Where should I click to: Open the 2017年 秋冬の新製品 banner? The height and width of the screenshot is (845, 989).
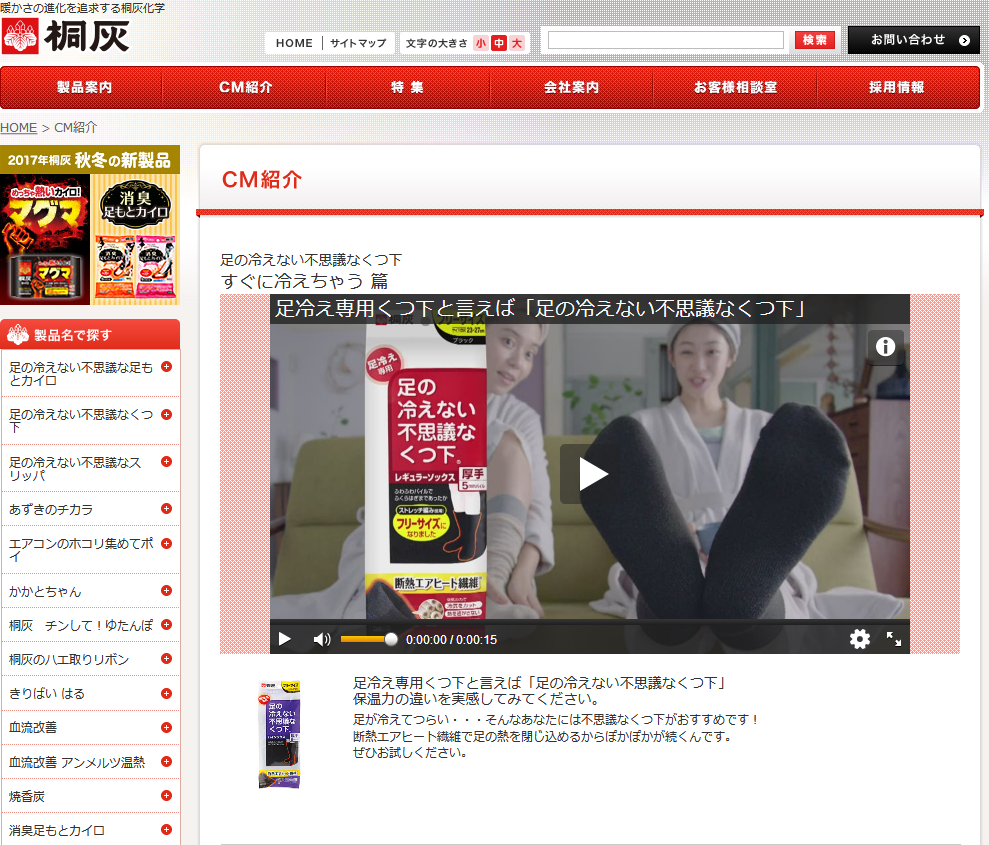[x=90, y=225]
